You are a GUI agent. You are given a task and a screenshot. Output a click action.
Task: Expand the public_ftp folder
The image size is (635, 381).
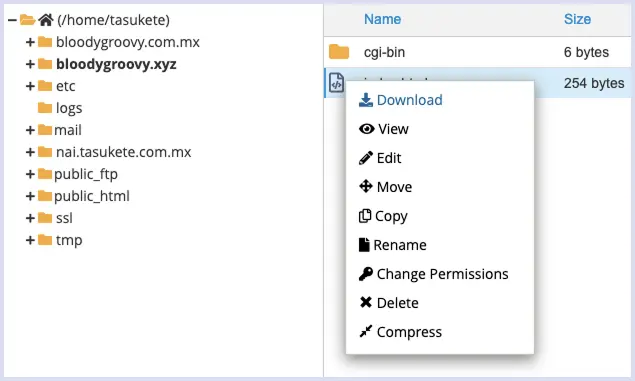click(x=30, y=174)
